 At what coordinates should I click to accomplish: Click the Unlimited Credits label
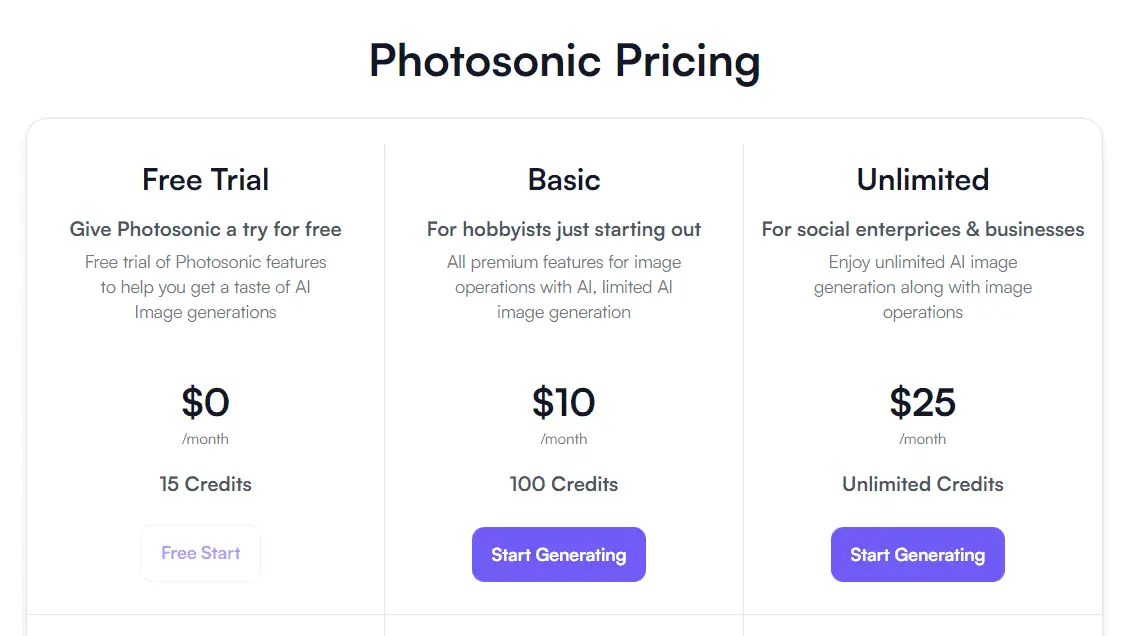click(921, 484)
